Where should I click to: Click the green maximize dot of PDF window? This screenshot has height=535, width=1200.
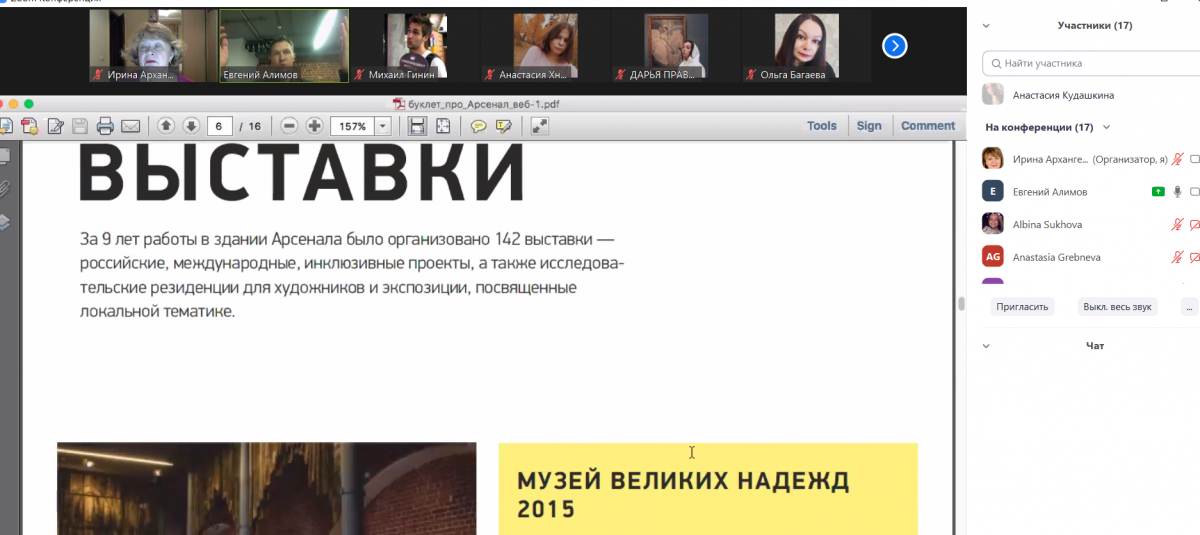coord(29,103)
